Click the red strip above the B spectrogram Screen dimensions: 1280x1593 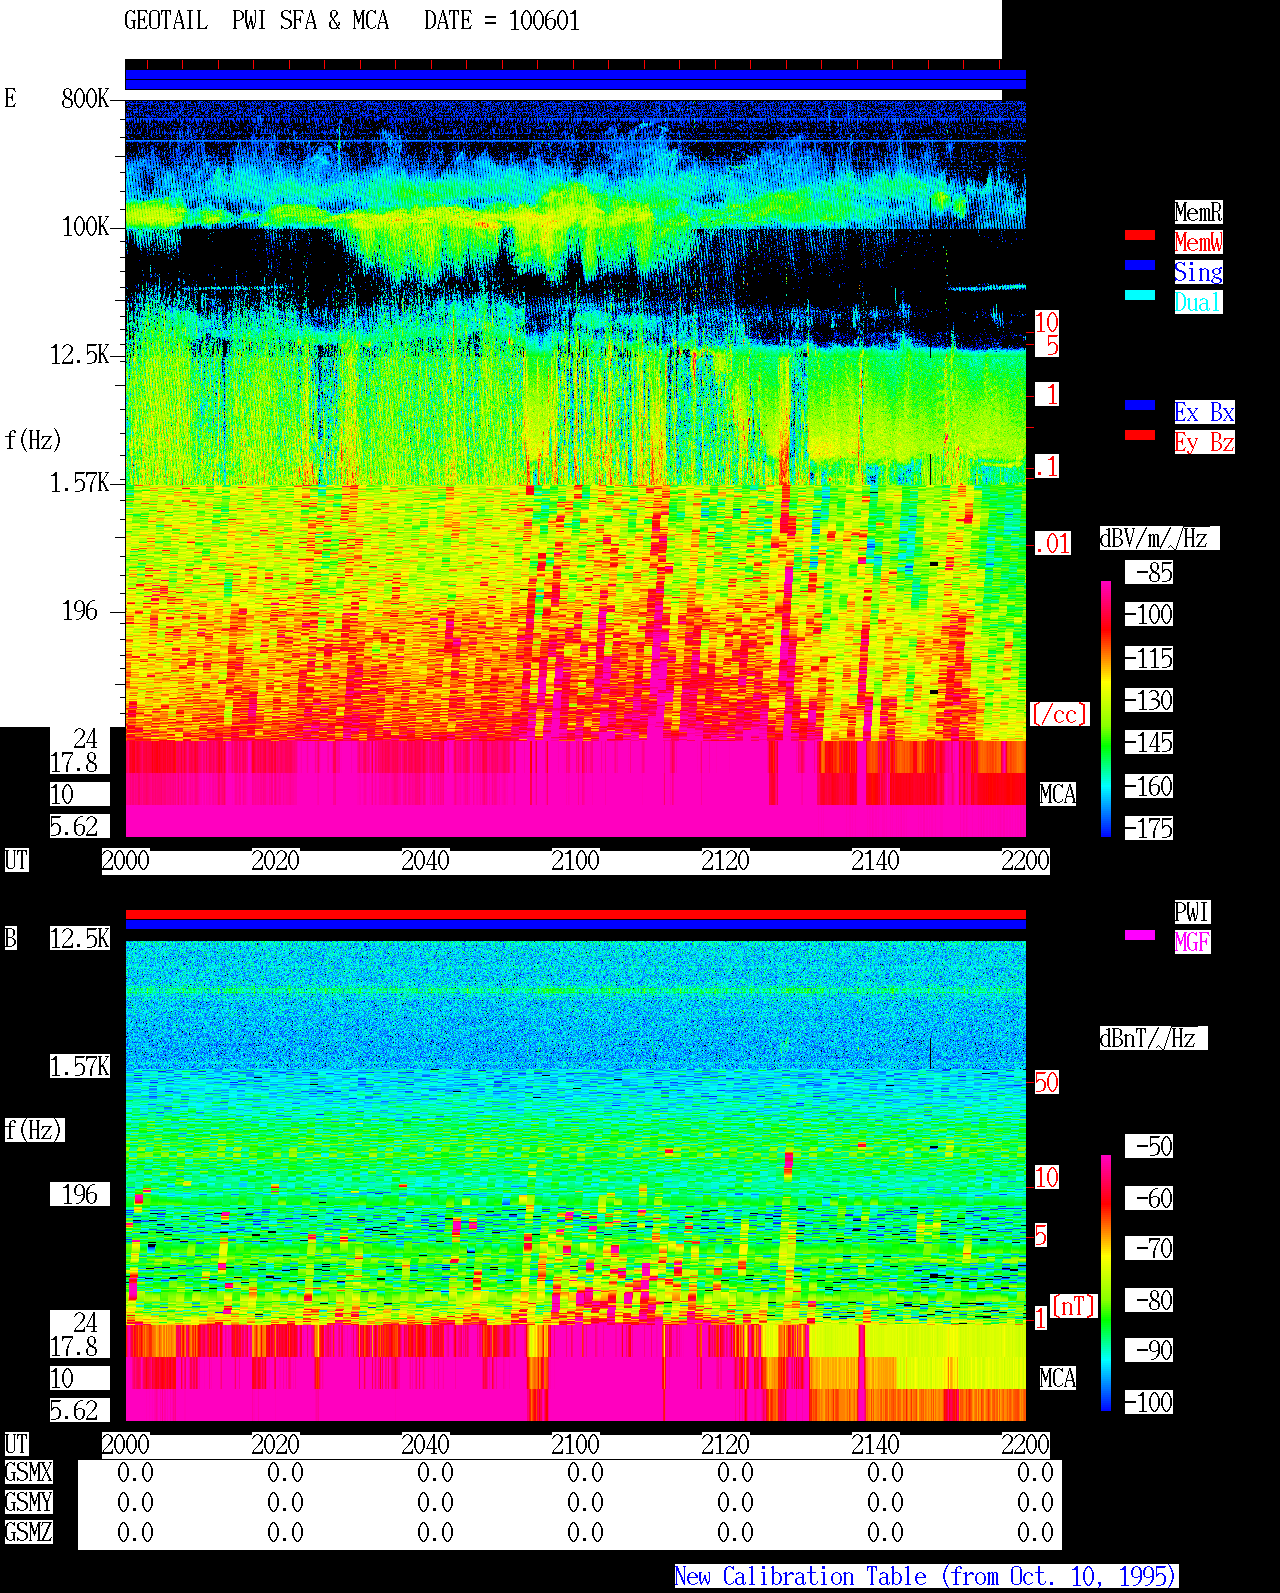point(575,914)
